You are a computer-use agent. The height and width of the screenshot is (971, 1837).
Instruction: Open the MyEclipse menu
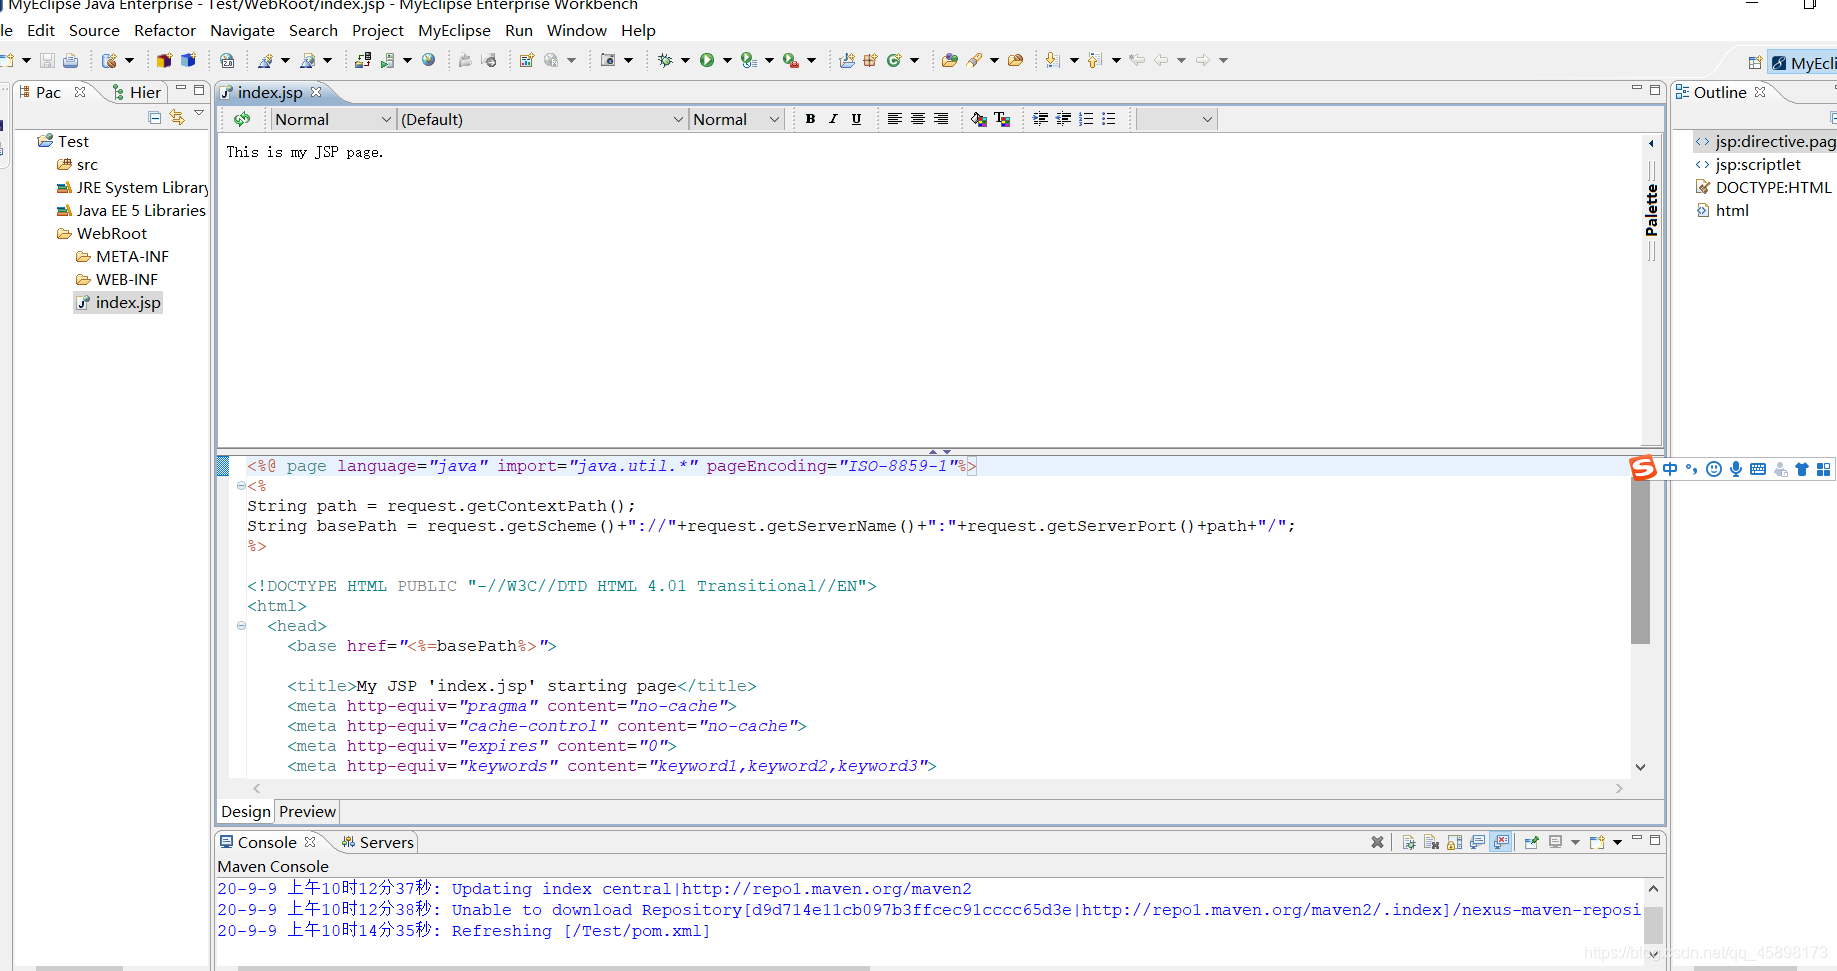click(454, 30)
